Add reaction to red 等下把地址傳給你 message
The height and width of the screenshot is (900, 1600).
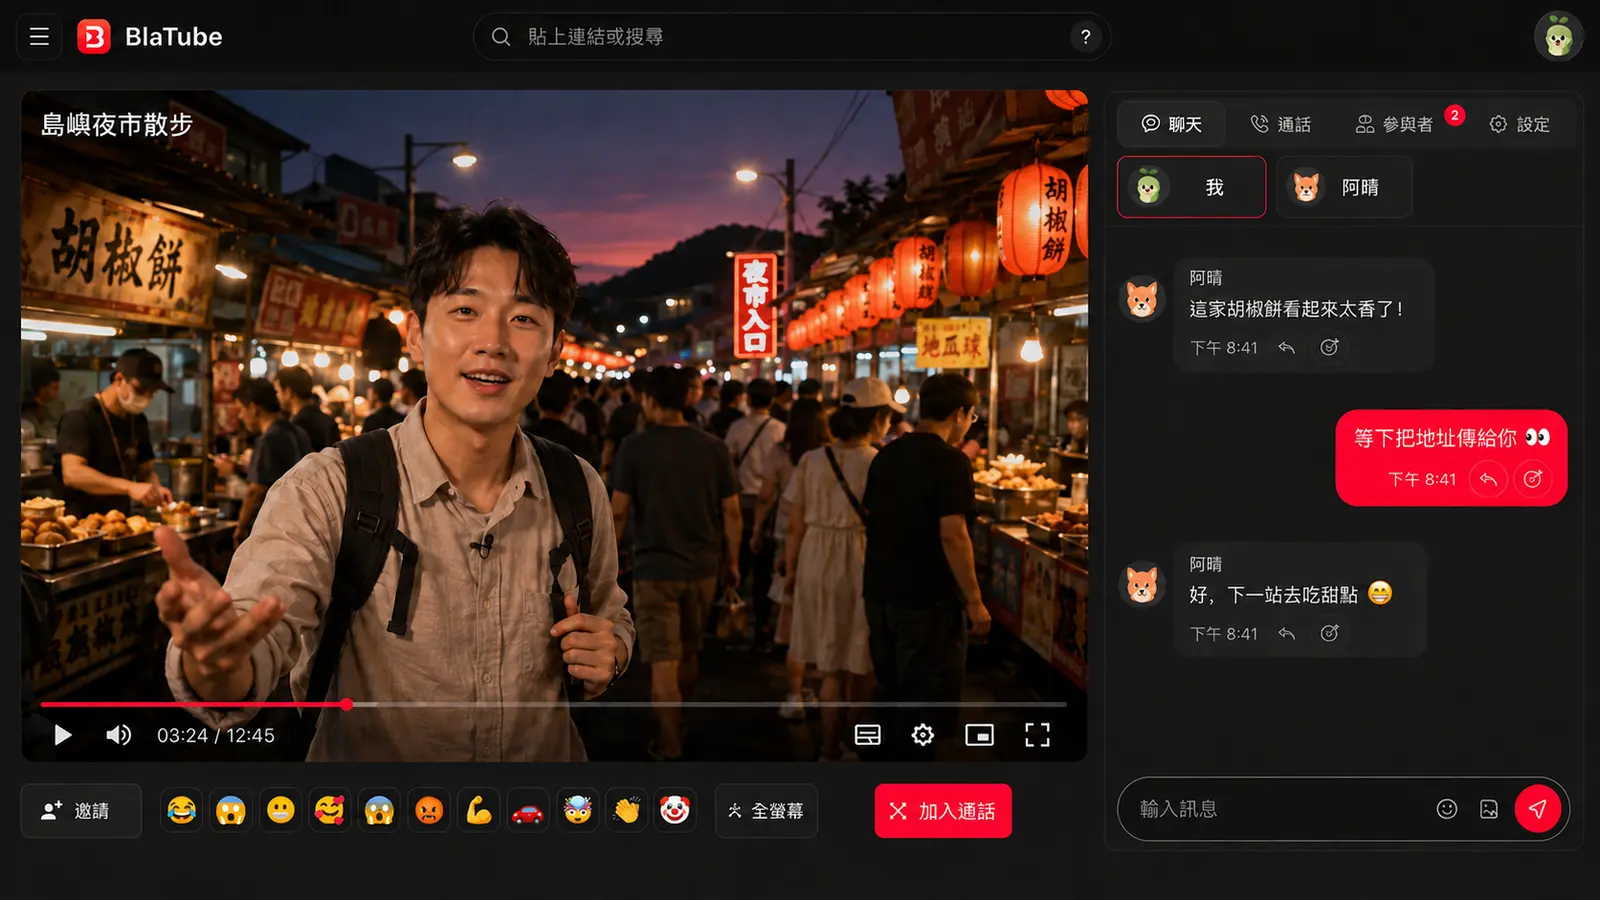[1532, 479]
